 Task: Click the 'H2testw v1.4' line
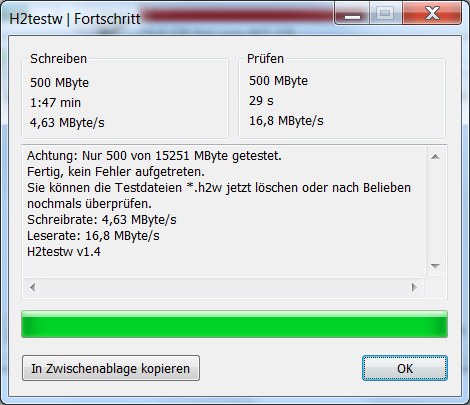coord(64,252)
